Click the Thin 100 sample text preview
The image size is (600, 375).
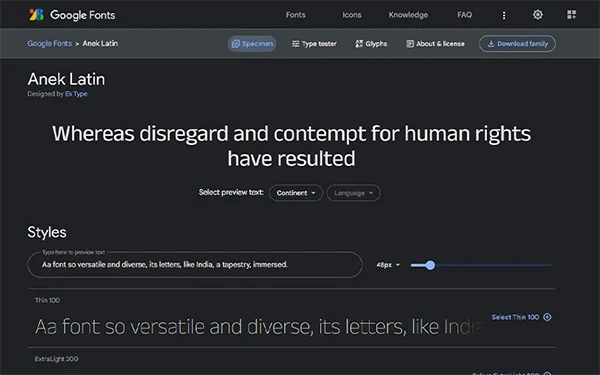tap(258, 326)
